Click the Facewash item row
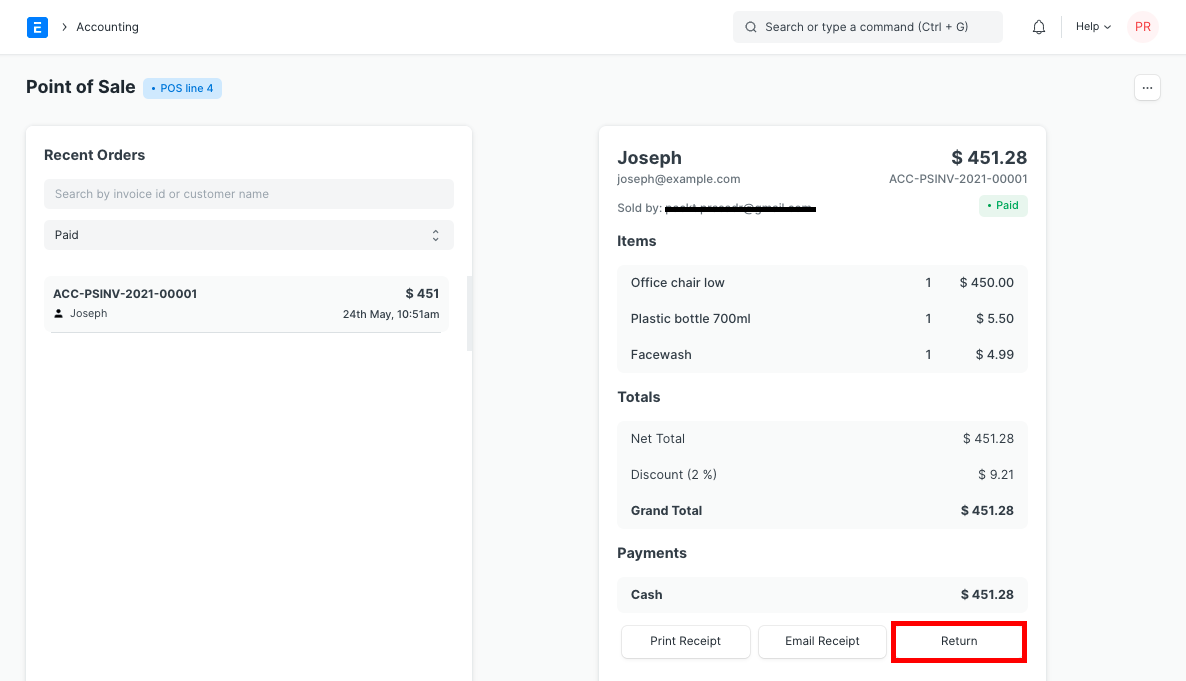Screen dimensions: 1186x681 pyautogui.click(x=822, y=354)
